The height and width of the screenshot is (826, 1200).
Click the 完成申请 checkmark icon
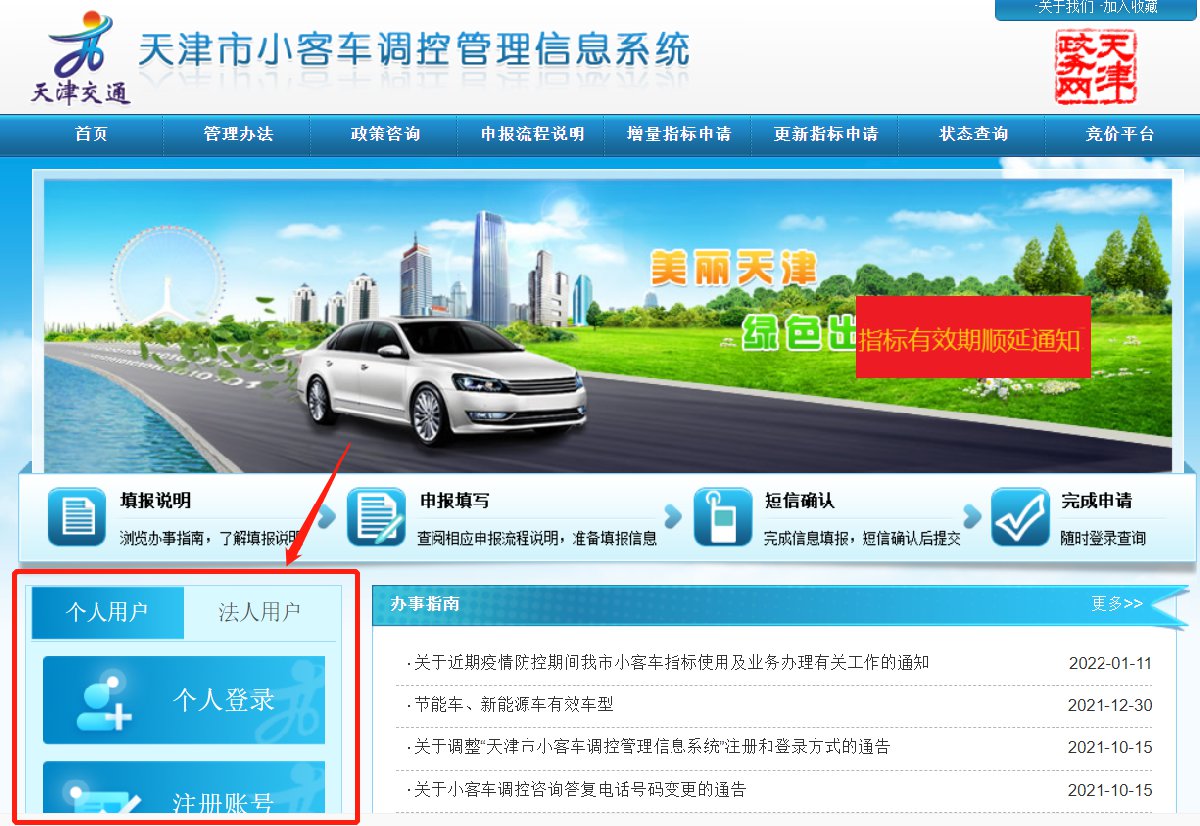pyautogui.click(x=1020, y=517)
